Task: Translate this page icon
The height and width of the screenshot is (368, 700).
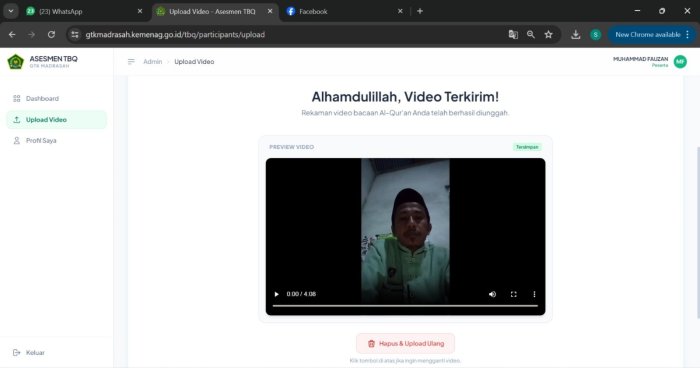Action: pyautogui.click(x=513, y=34)
